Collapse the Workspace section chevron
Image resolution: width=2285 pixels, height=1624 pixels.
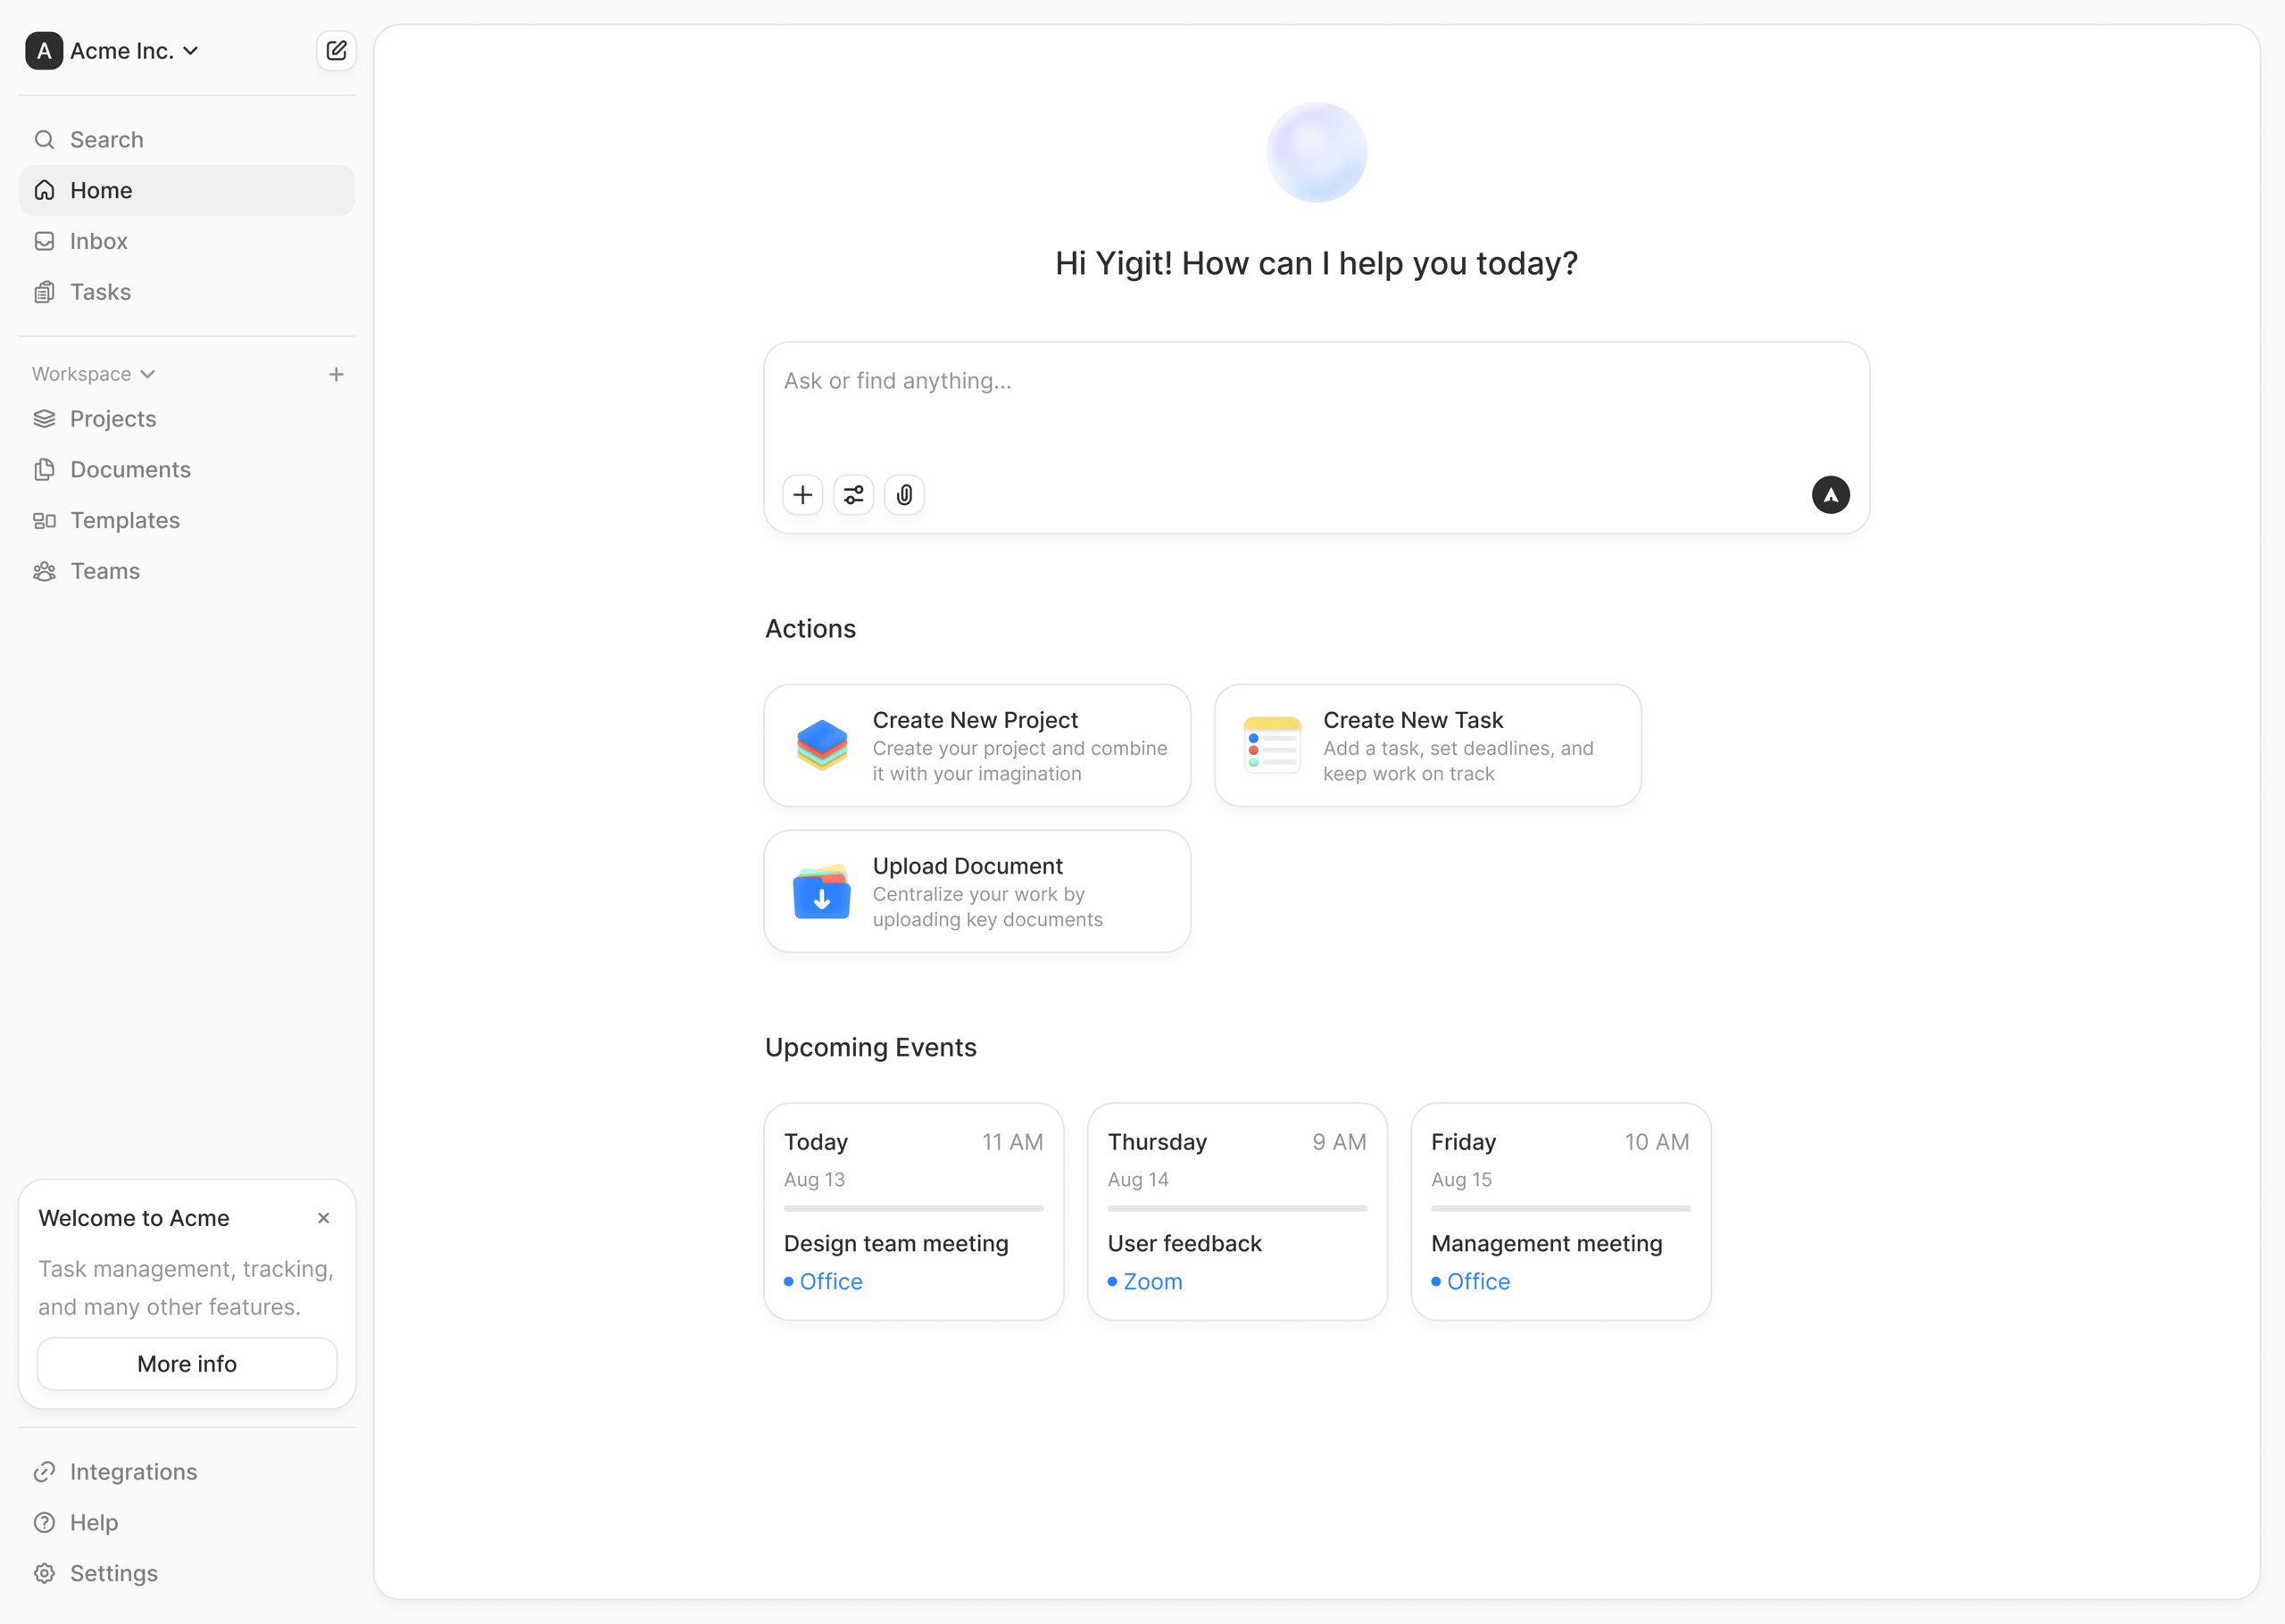148,374
